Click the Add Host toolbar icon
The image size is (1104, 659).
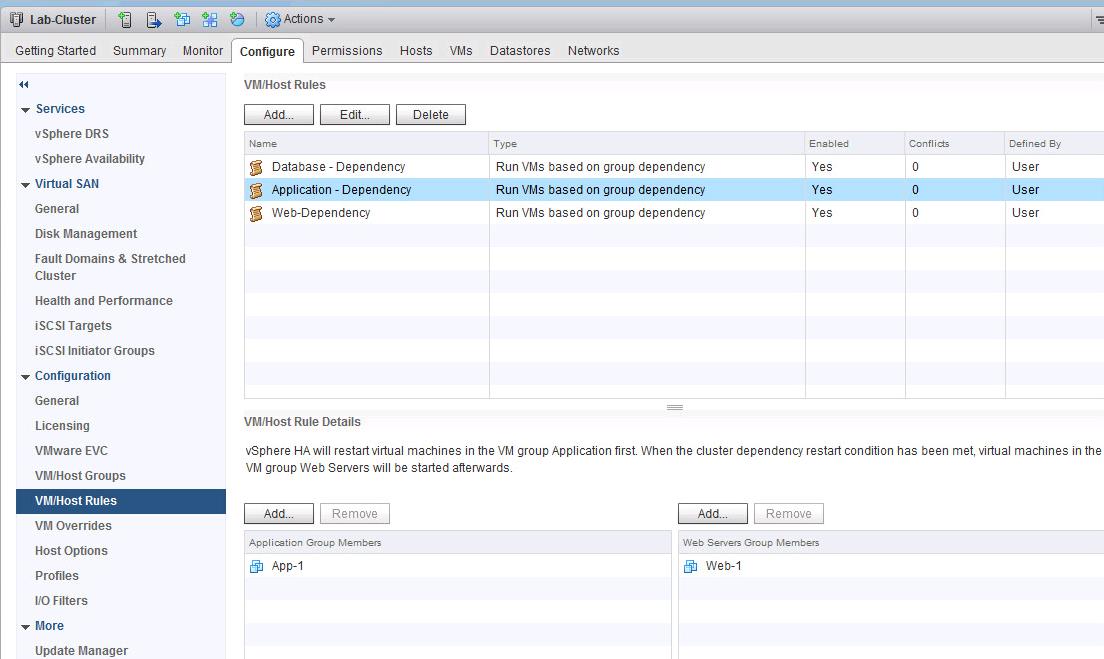pos(125,19)
